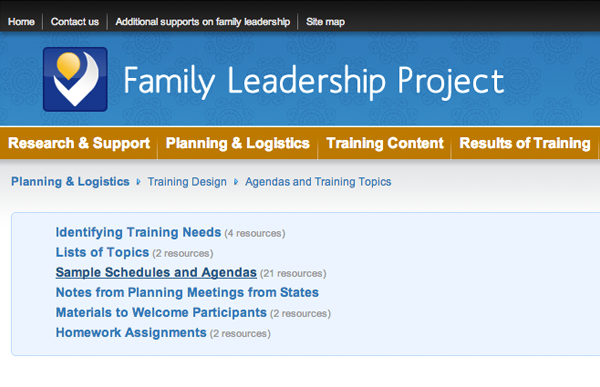Switch to the Results of Training tab

pos(525,143)
